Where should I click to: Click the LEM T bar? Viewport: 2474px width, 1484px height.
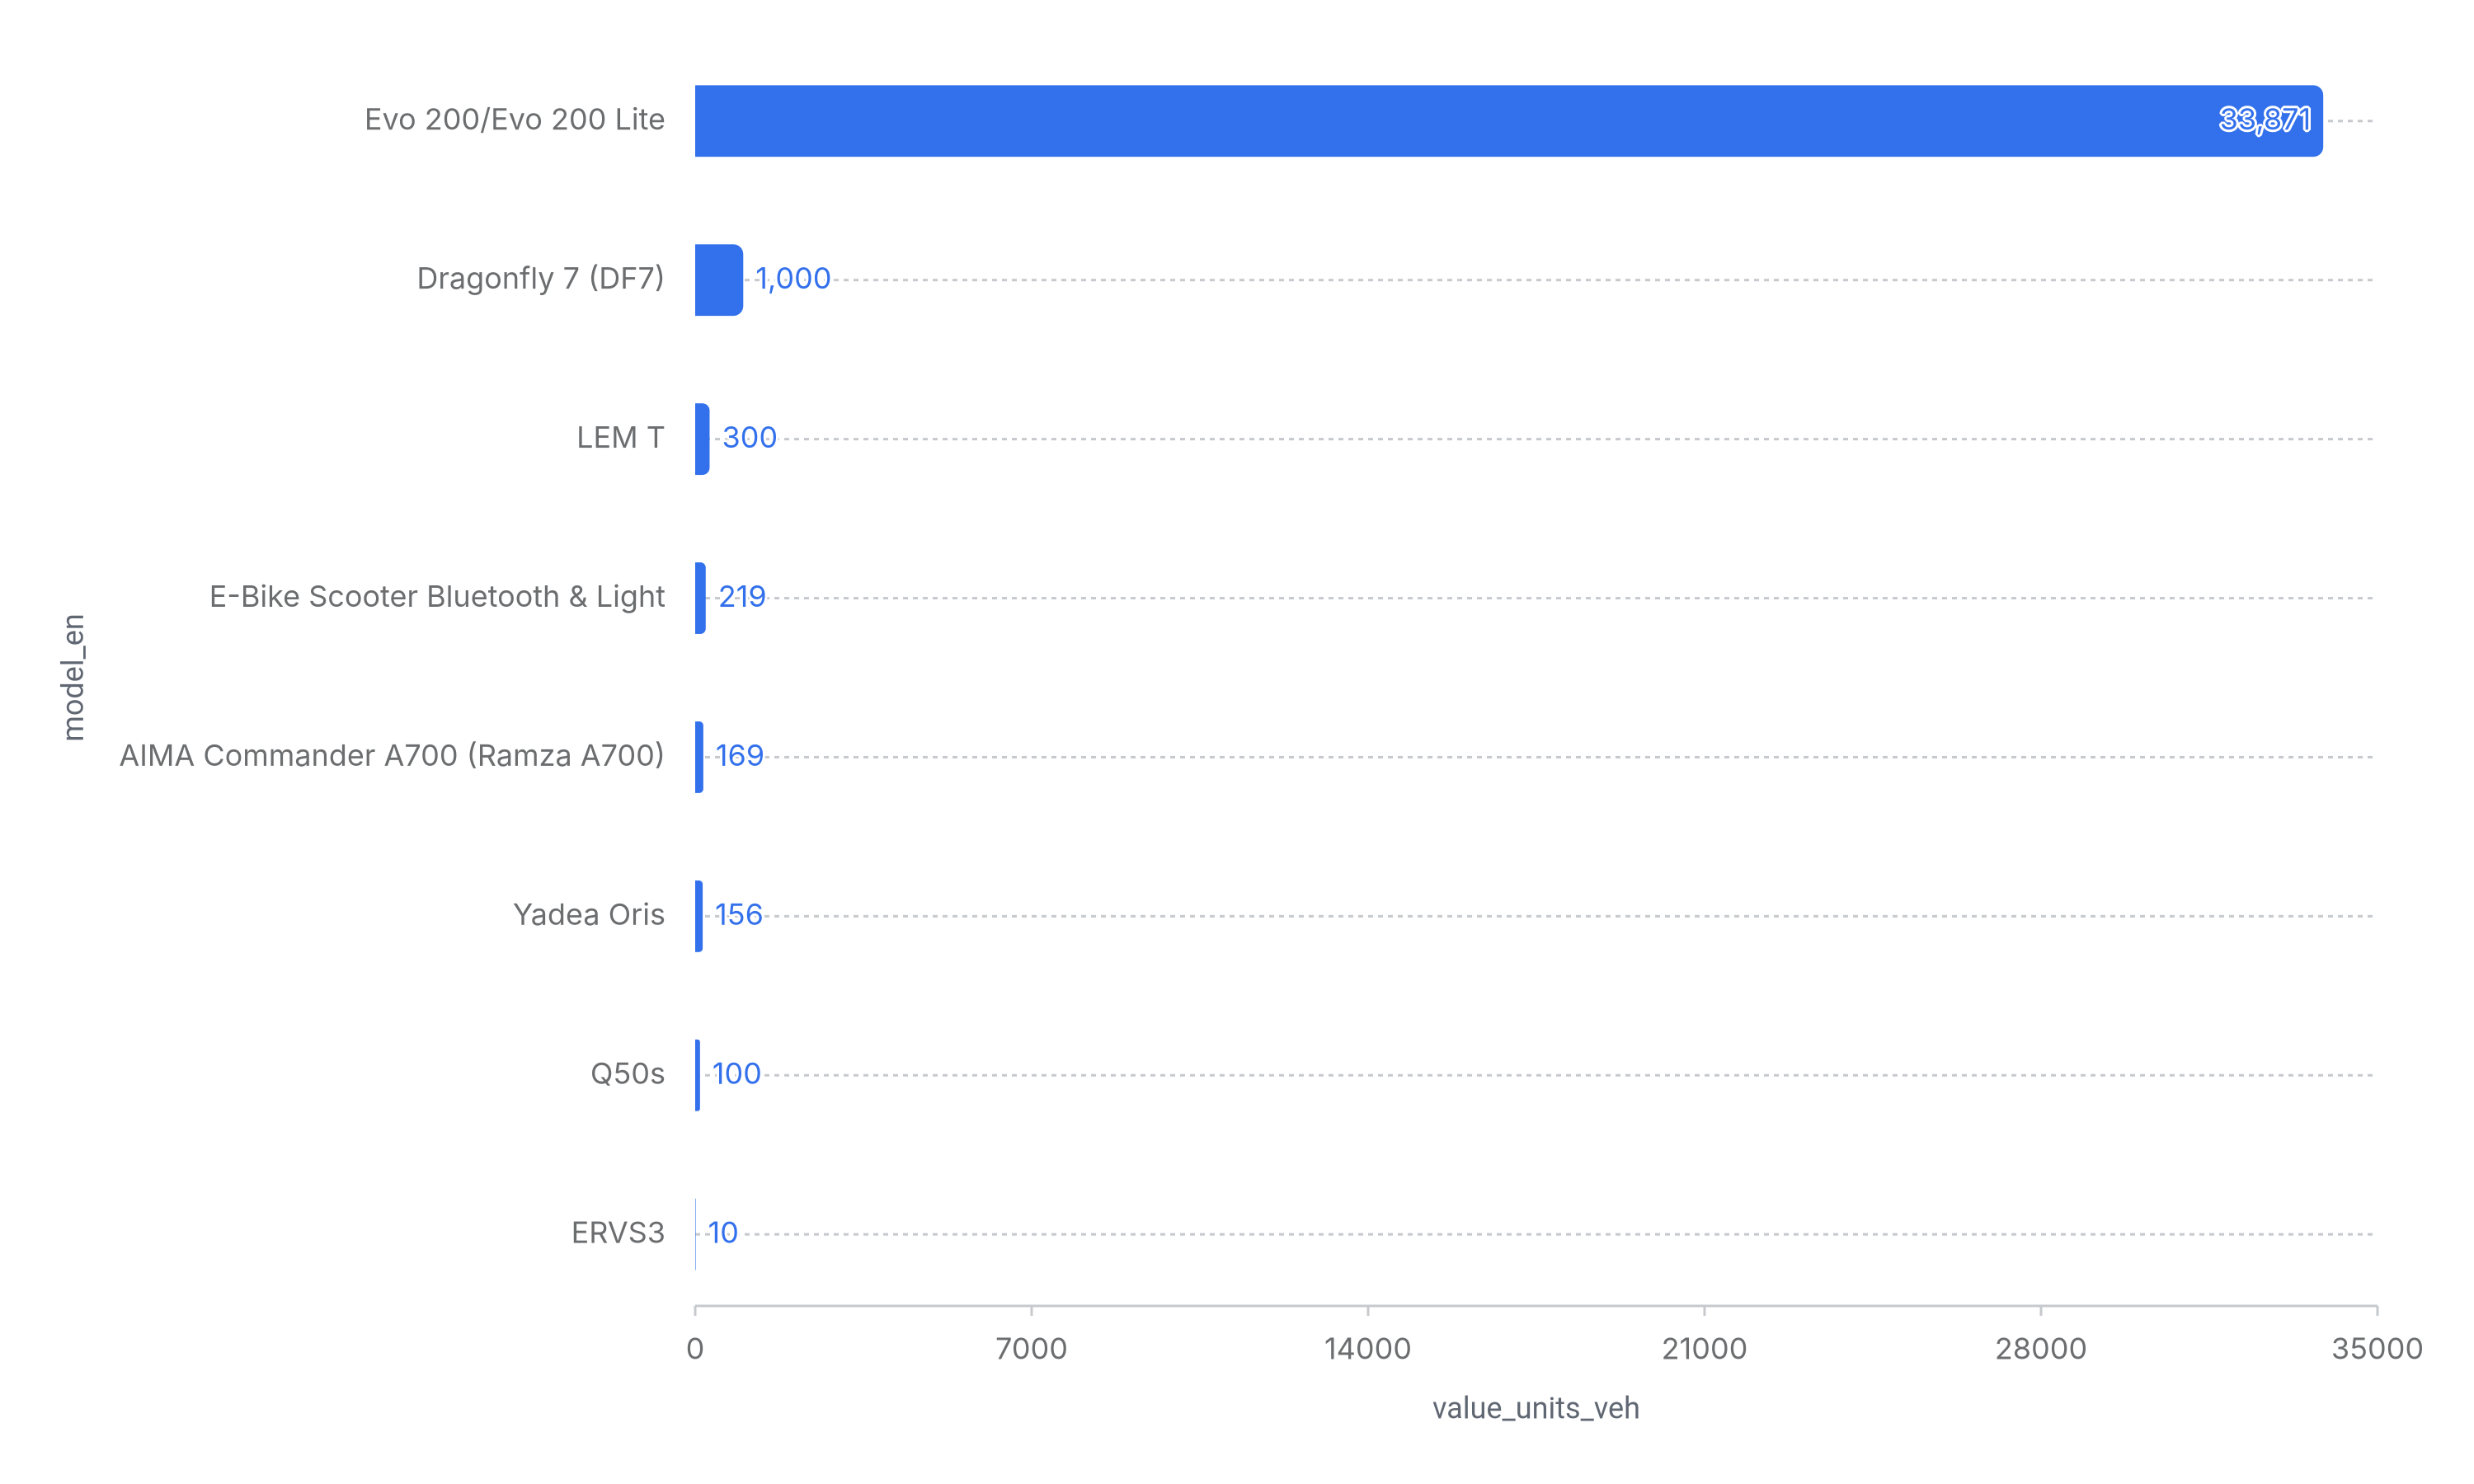[702, 439]
